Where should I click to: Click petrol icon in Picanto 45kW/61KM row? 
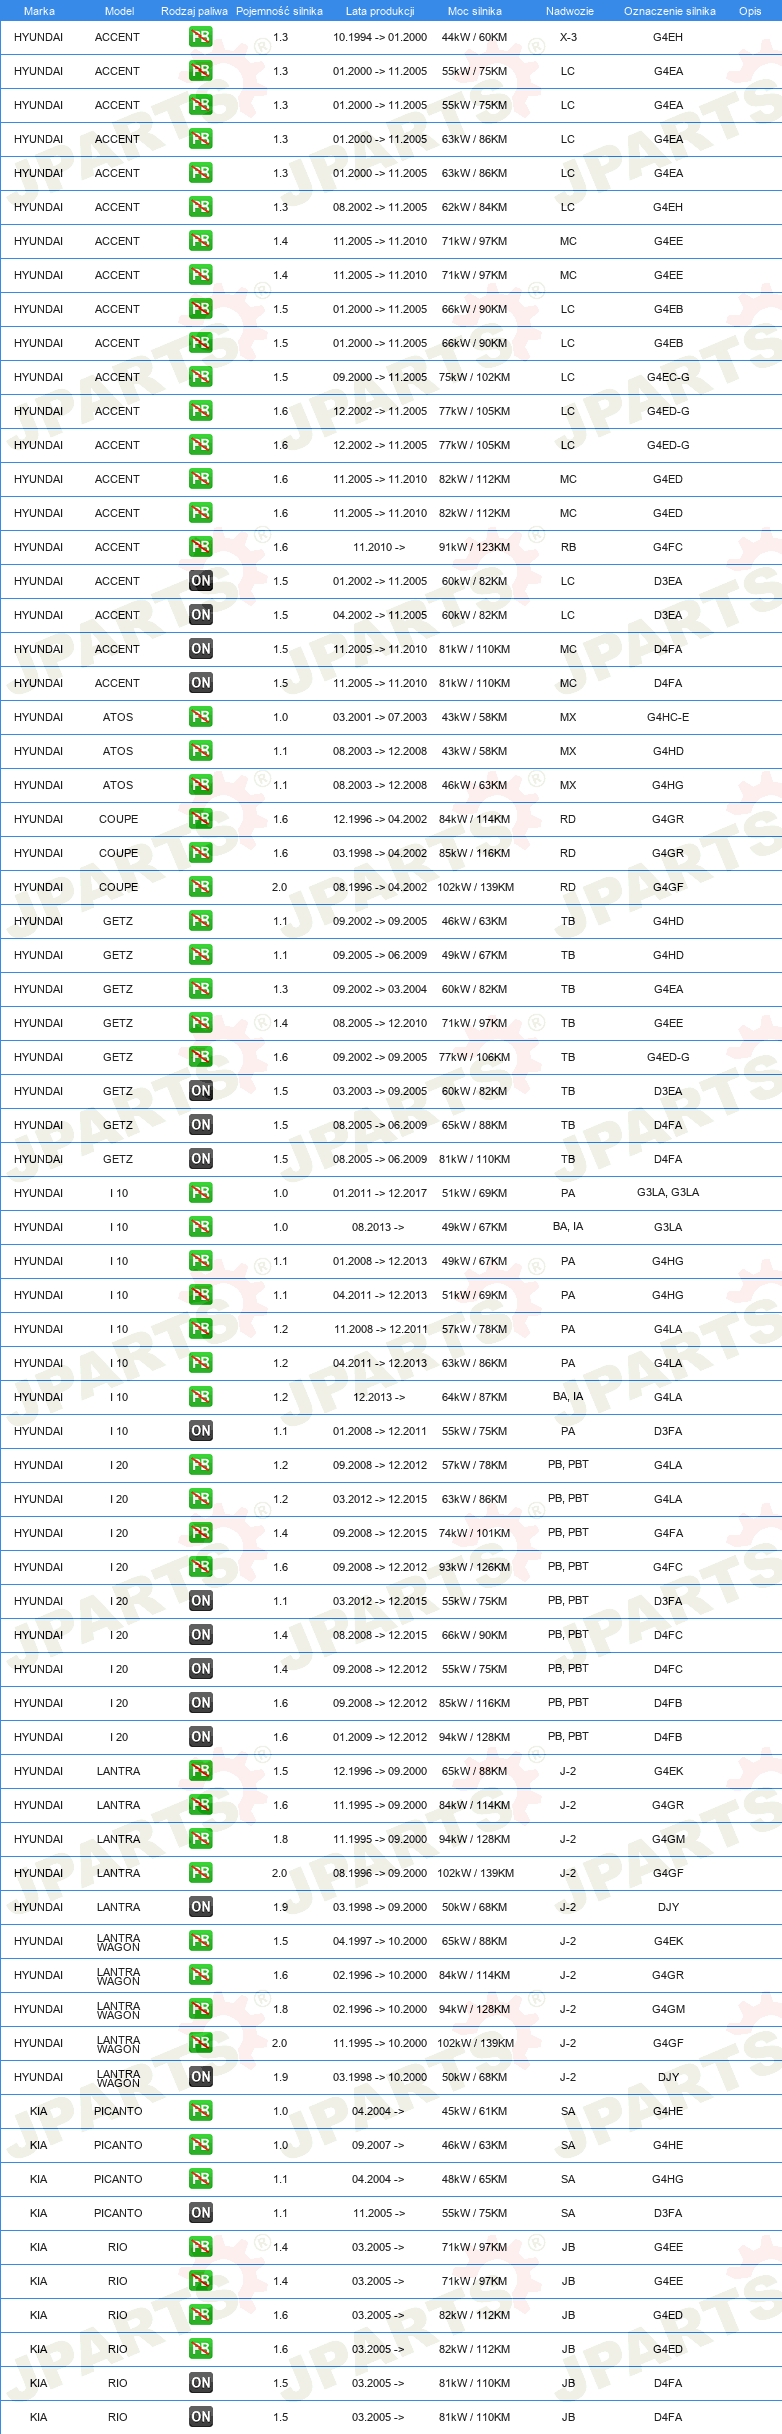click(x=200, y=2111)
